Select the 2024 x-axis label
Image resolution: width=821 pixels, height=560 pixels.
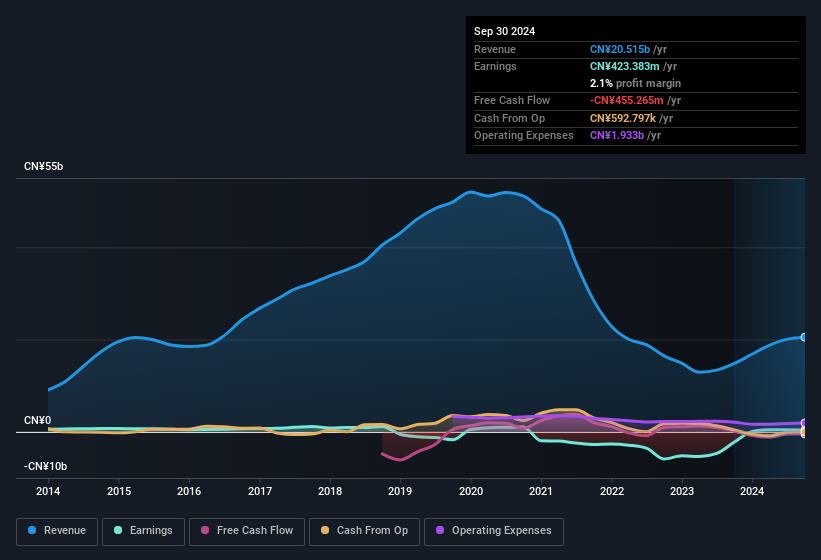click(752, 491)
